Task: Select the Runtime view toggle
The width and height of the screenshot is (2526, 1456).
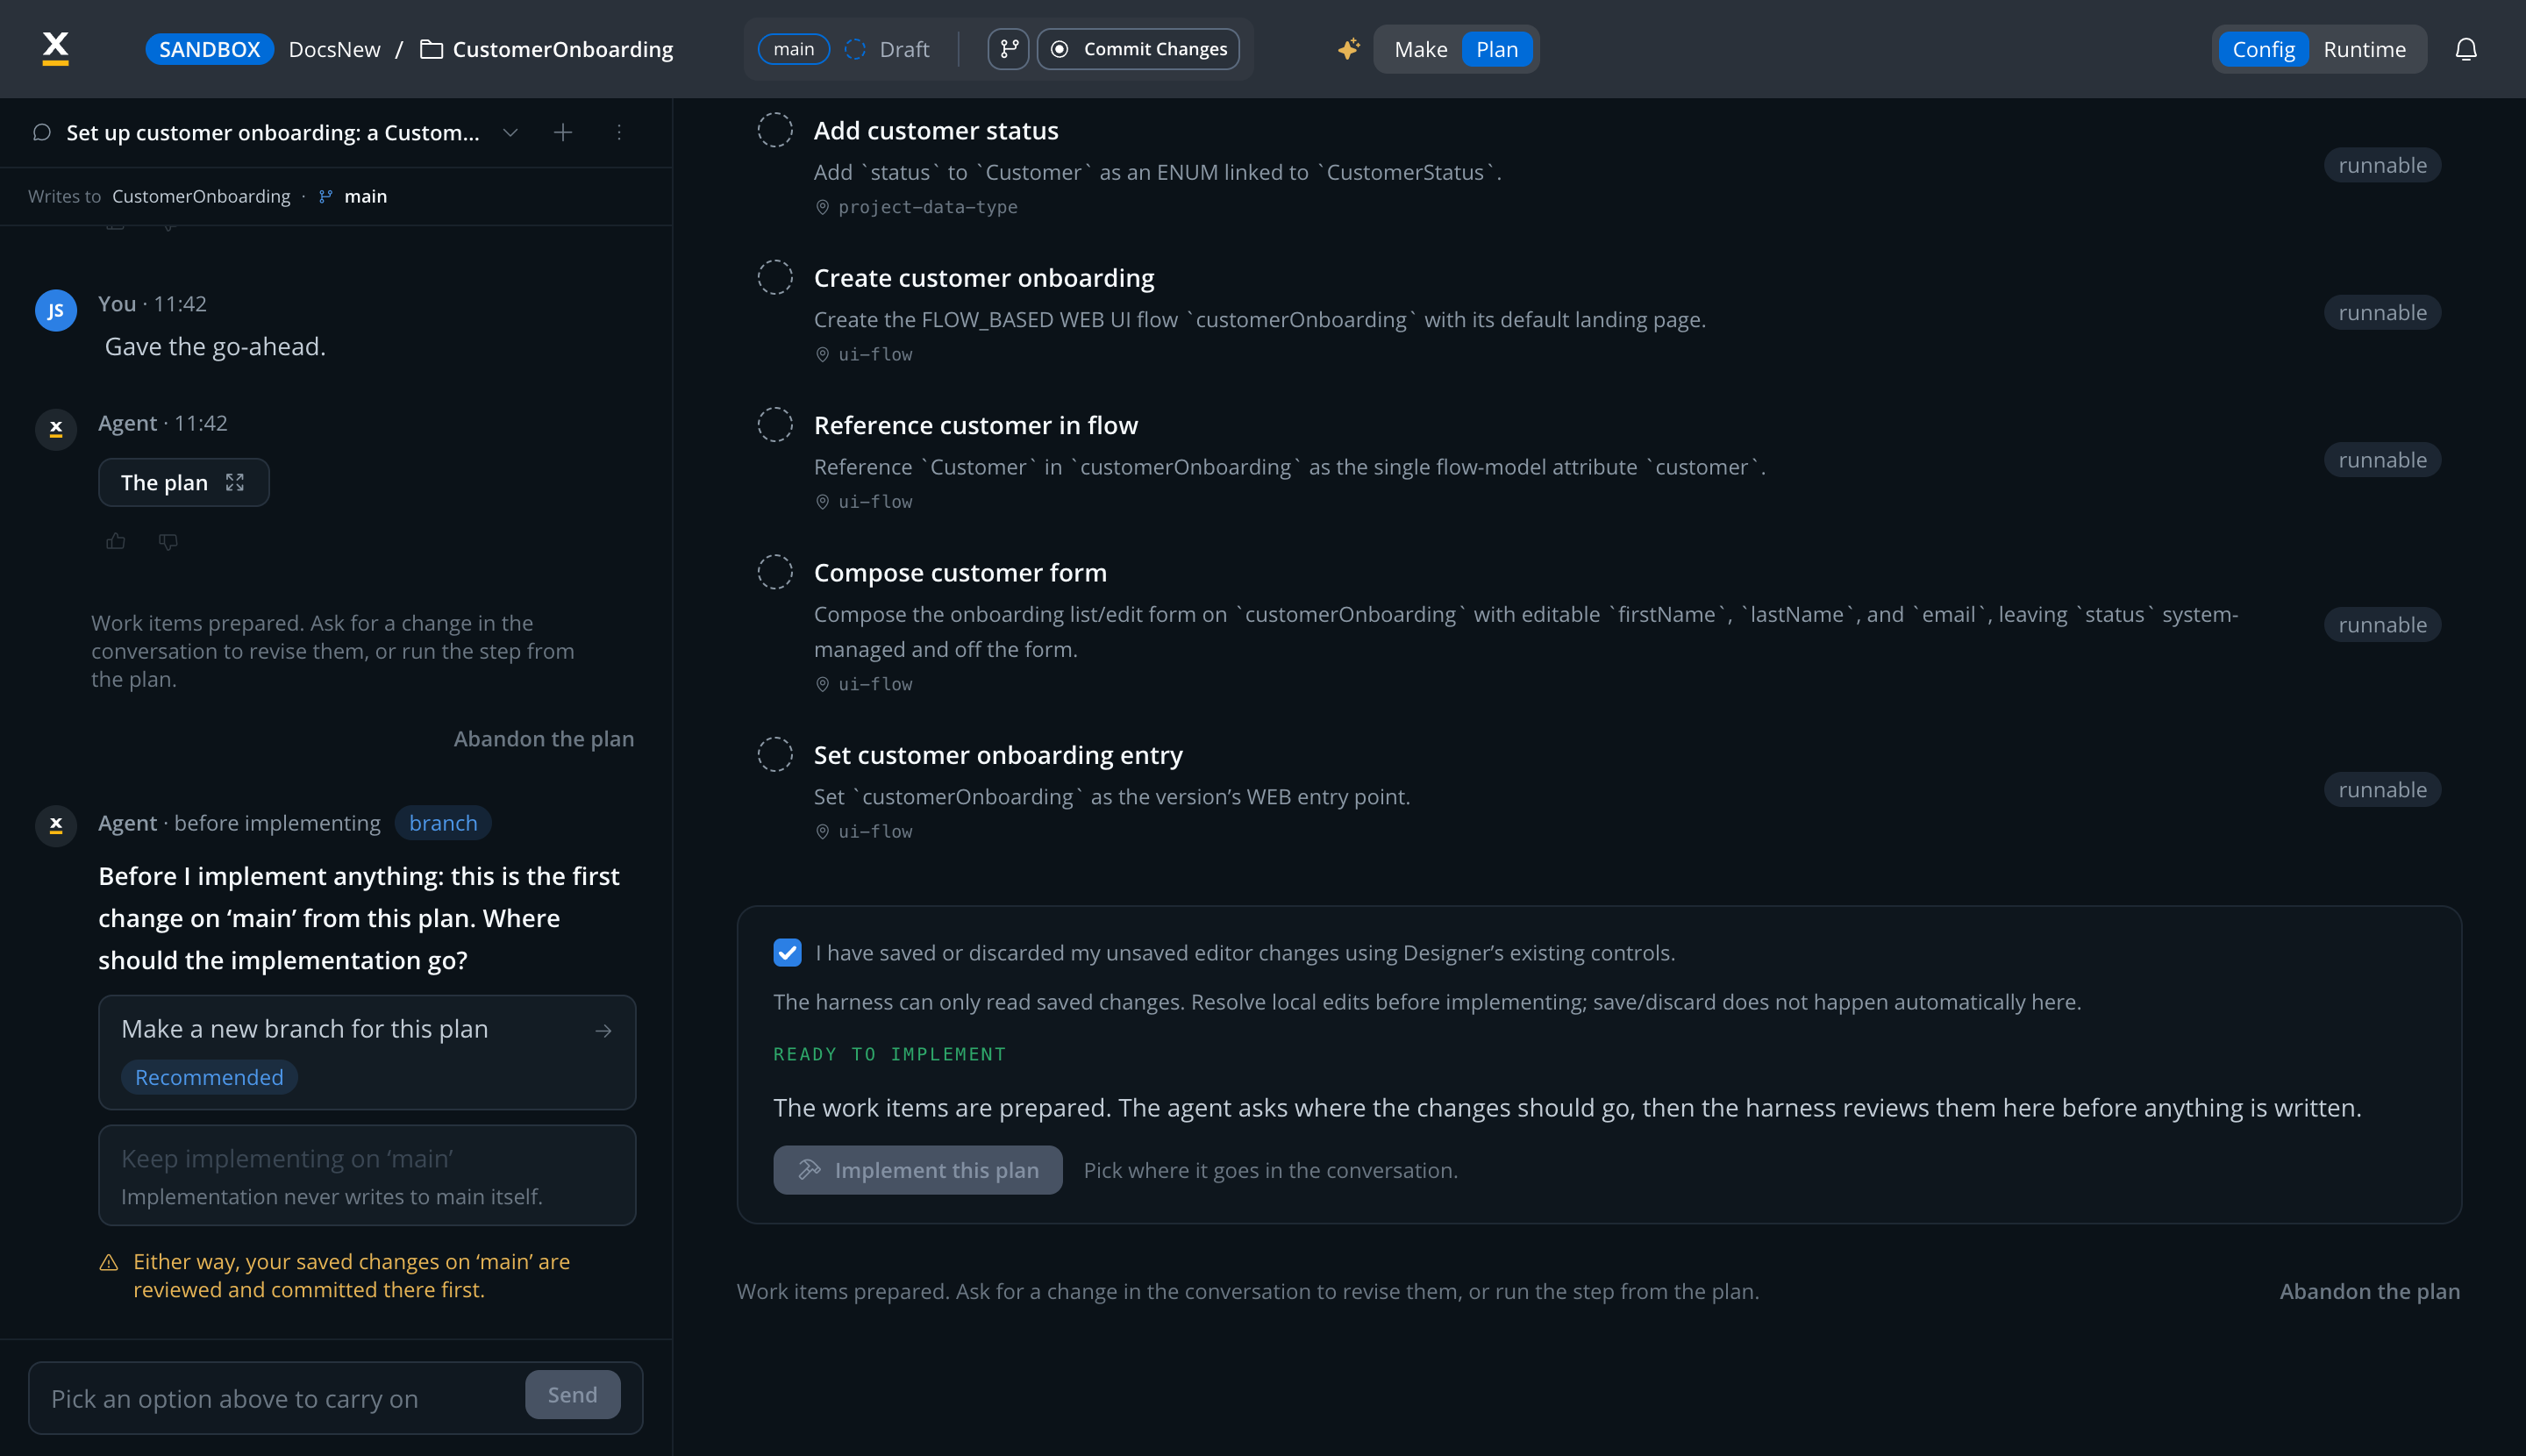Action: 2364,49
